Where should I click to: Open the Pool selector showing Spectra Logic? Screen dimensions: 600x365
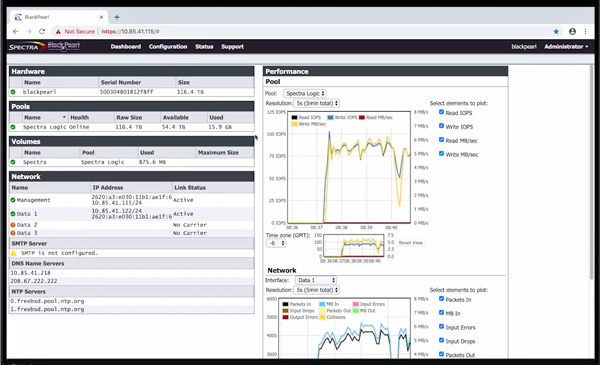pyautogui.click(x=305, y=93)
